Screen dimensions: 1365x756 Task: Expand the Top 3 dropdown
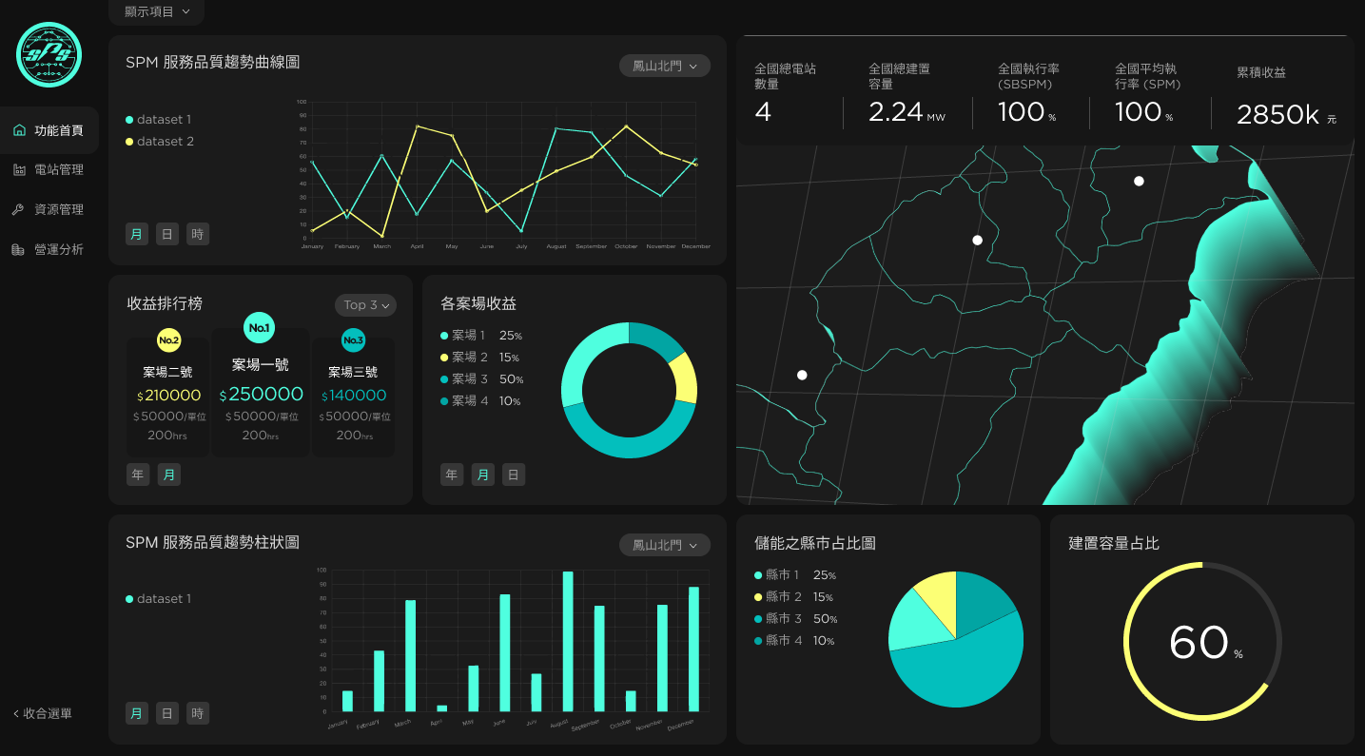pos(365,305)
